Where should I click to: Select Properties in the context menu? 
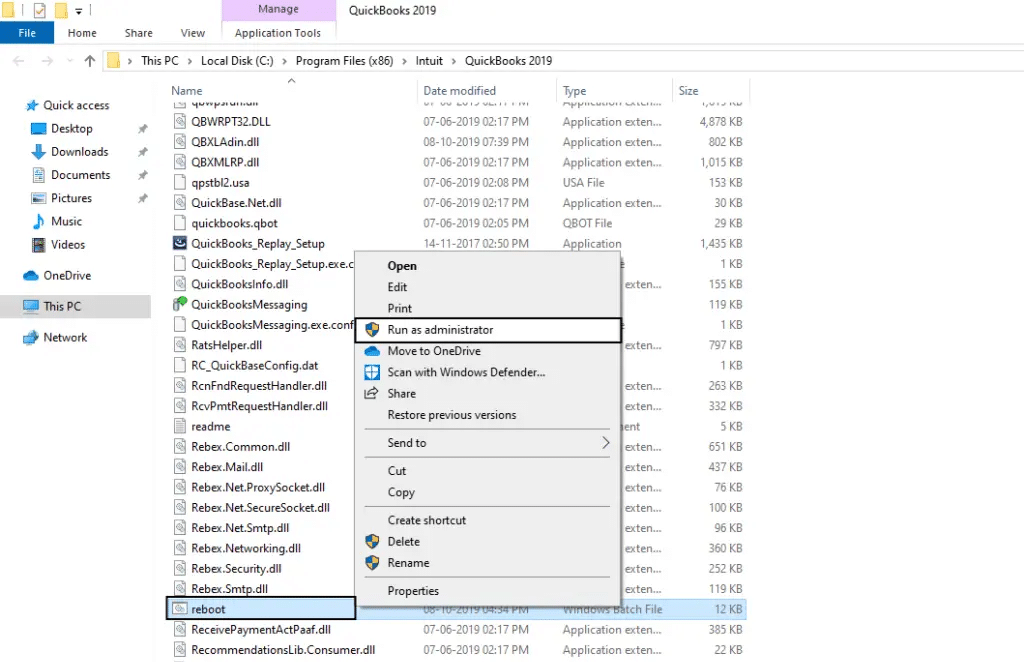tap(413, 591)
